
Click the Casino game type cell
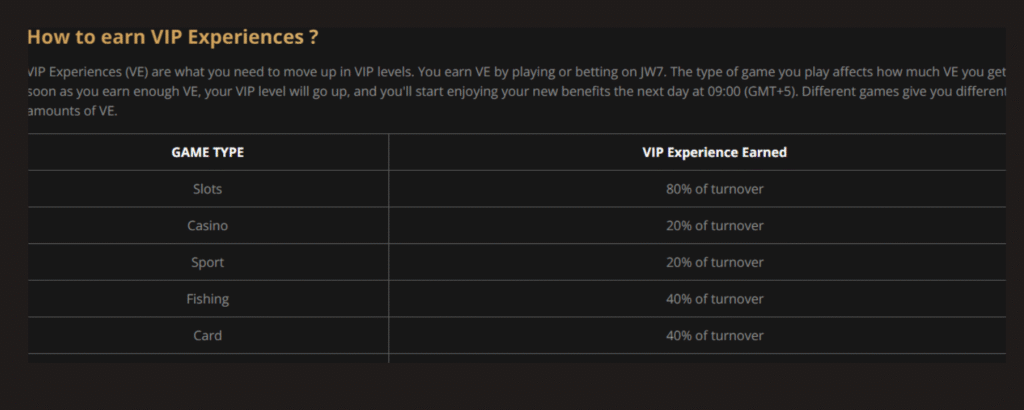(208, 226)
